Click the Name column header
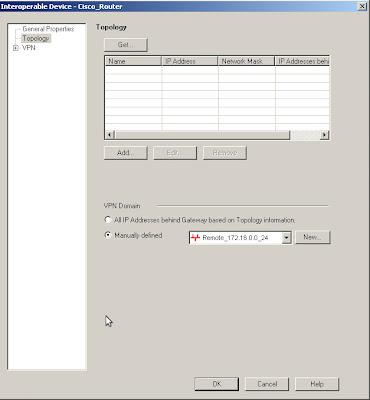 [133, 61]
